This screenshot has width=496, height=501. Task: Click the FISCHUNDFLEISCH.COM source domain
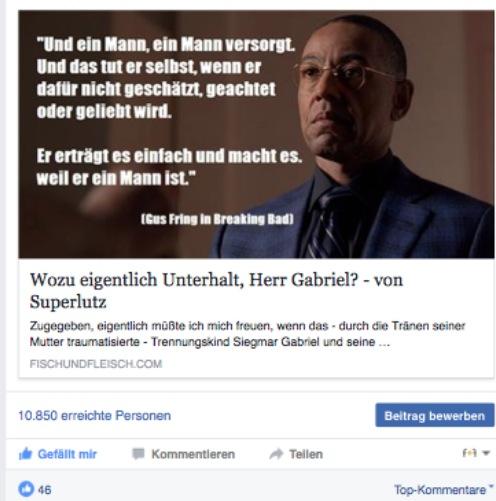click(x=96, y=364)
